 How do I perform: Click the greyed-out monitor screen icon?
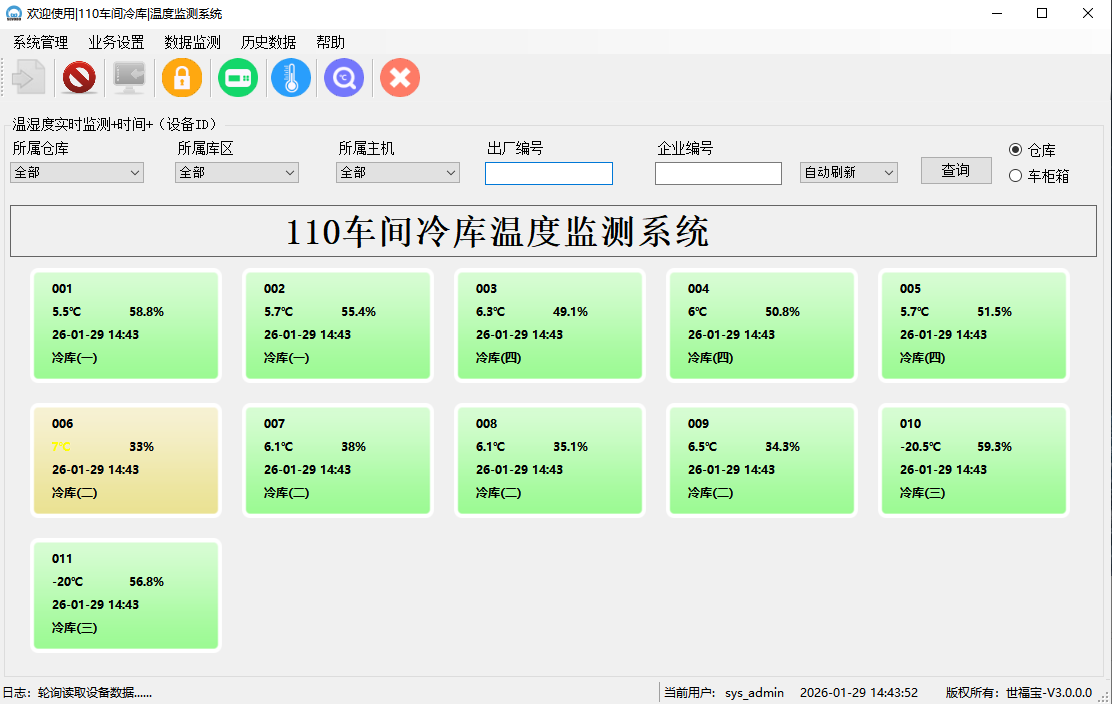click(x=129, y=77)
